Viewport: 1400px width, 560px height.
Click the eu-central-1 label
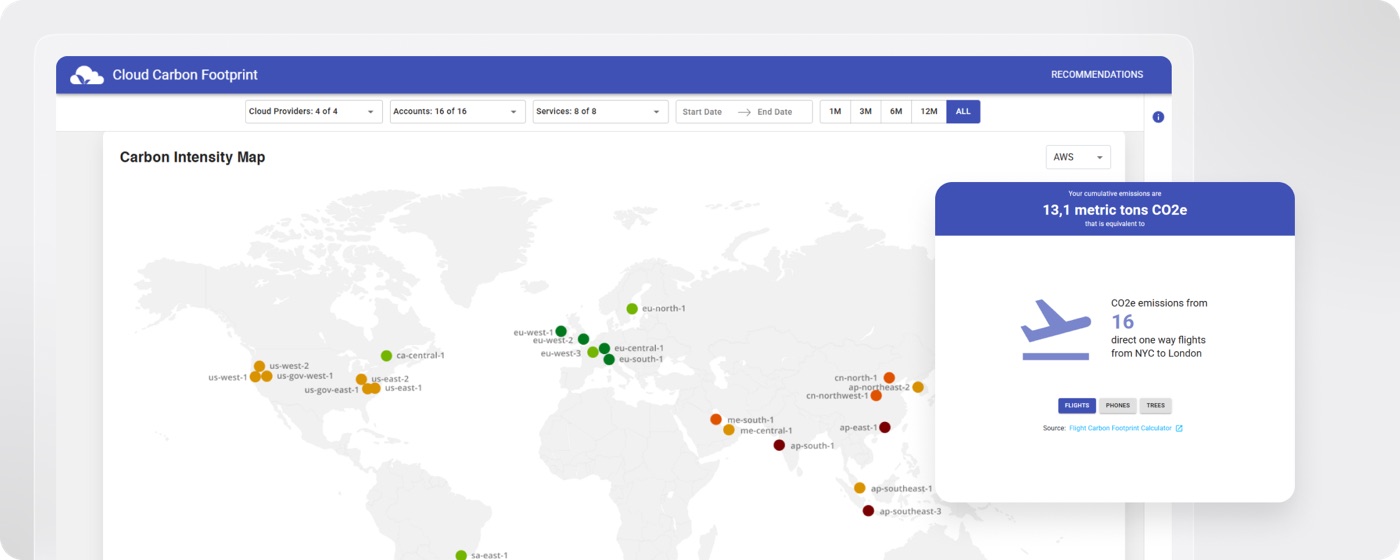coord(638,348)
